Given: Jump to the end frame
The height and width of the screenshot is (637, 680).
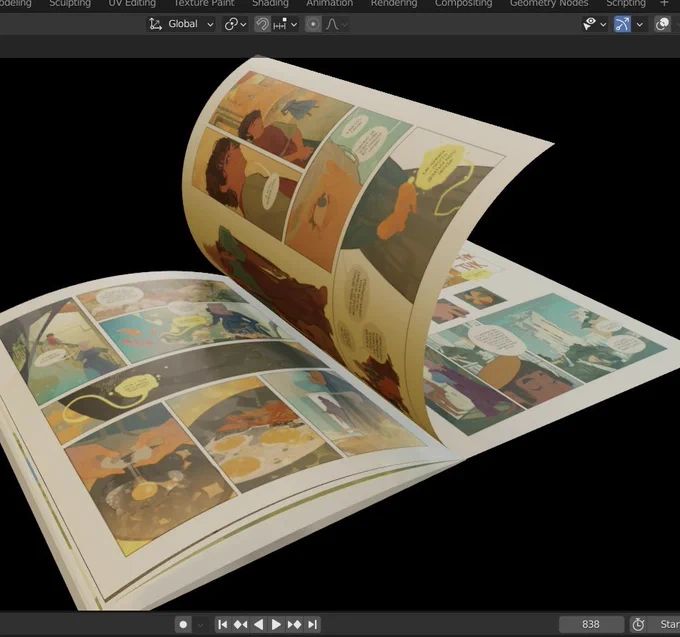Looking at the screenshot, I should [x=312, y=624].
